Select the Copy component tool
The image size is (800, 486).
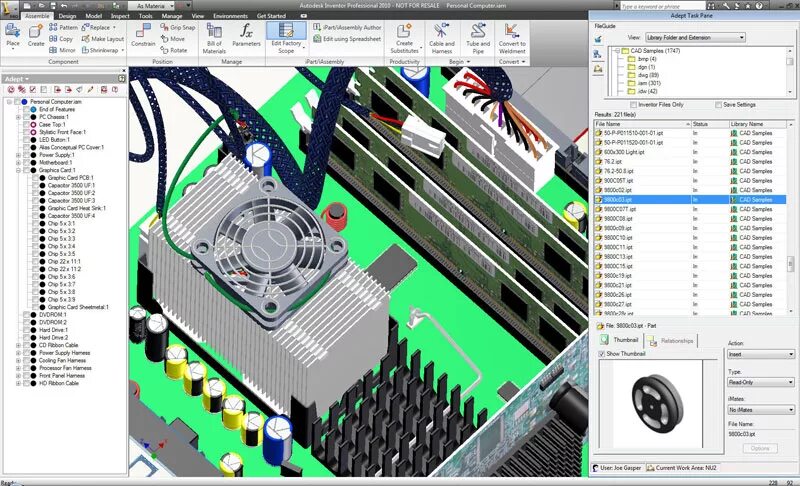pos(61,39)
